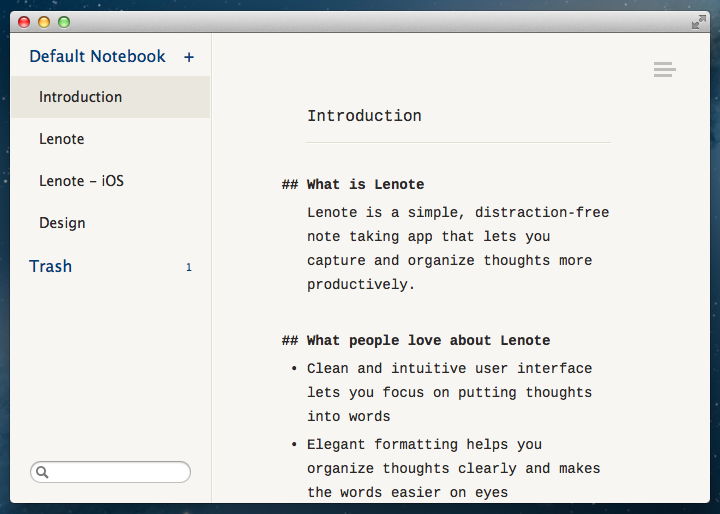The width and height of the screenshot is (720, 514).
Task: Click bullet line 'Elegant formatting helps you'
Action: click(x=424, y=445)
